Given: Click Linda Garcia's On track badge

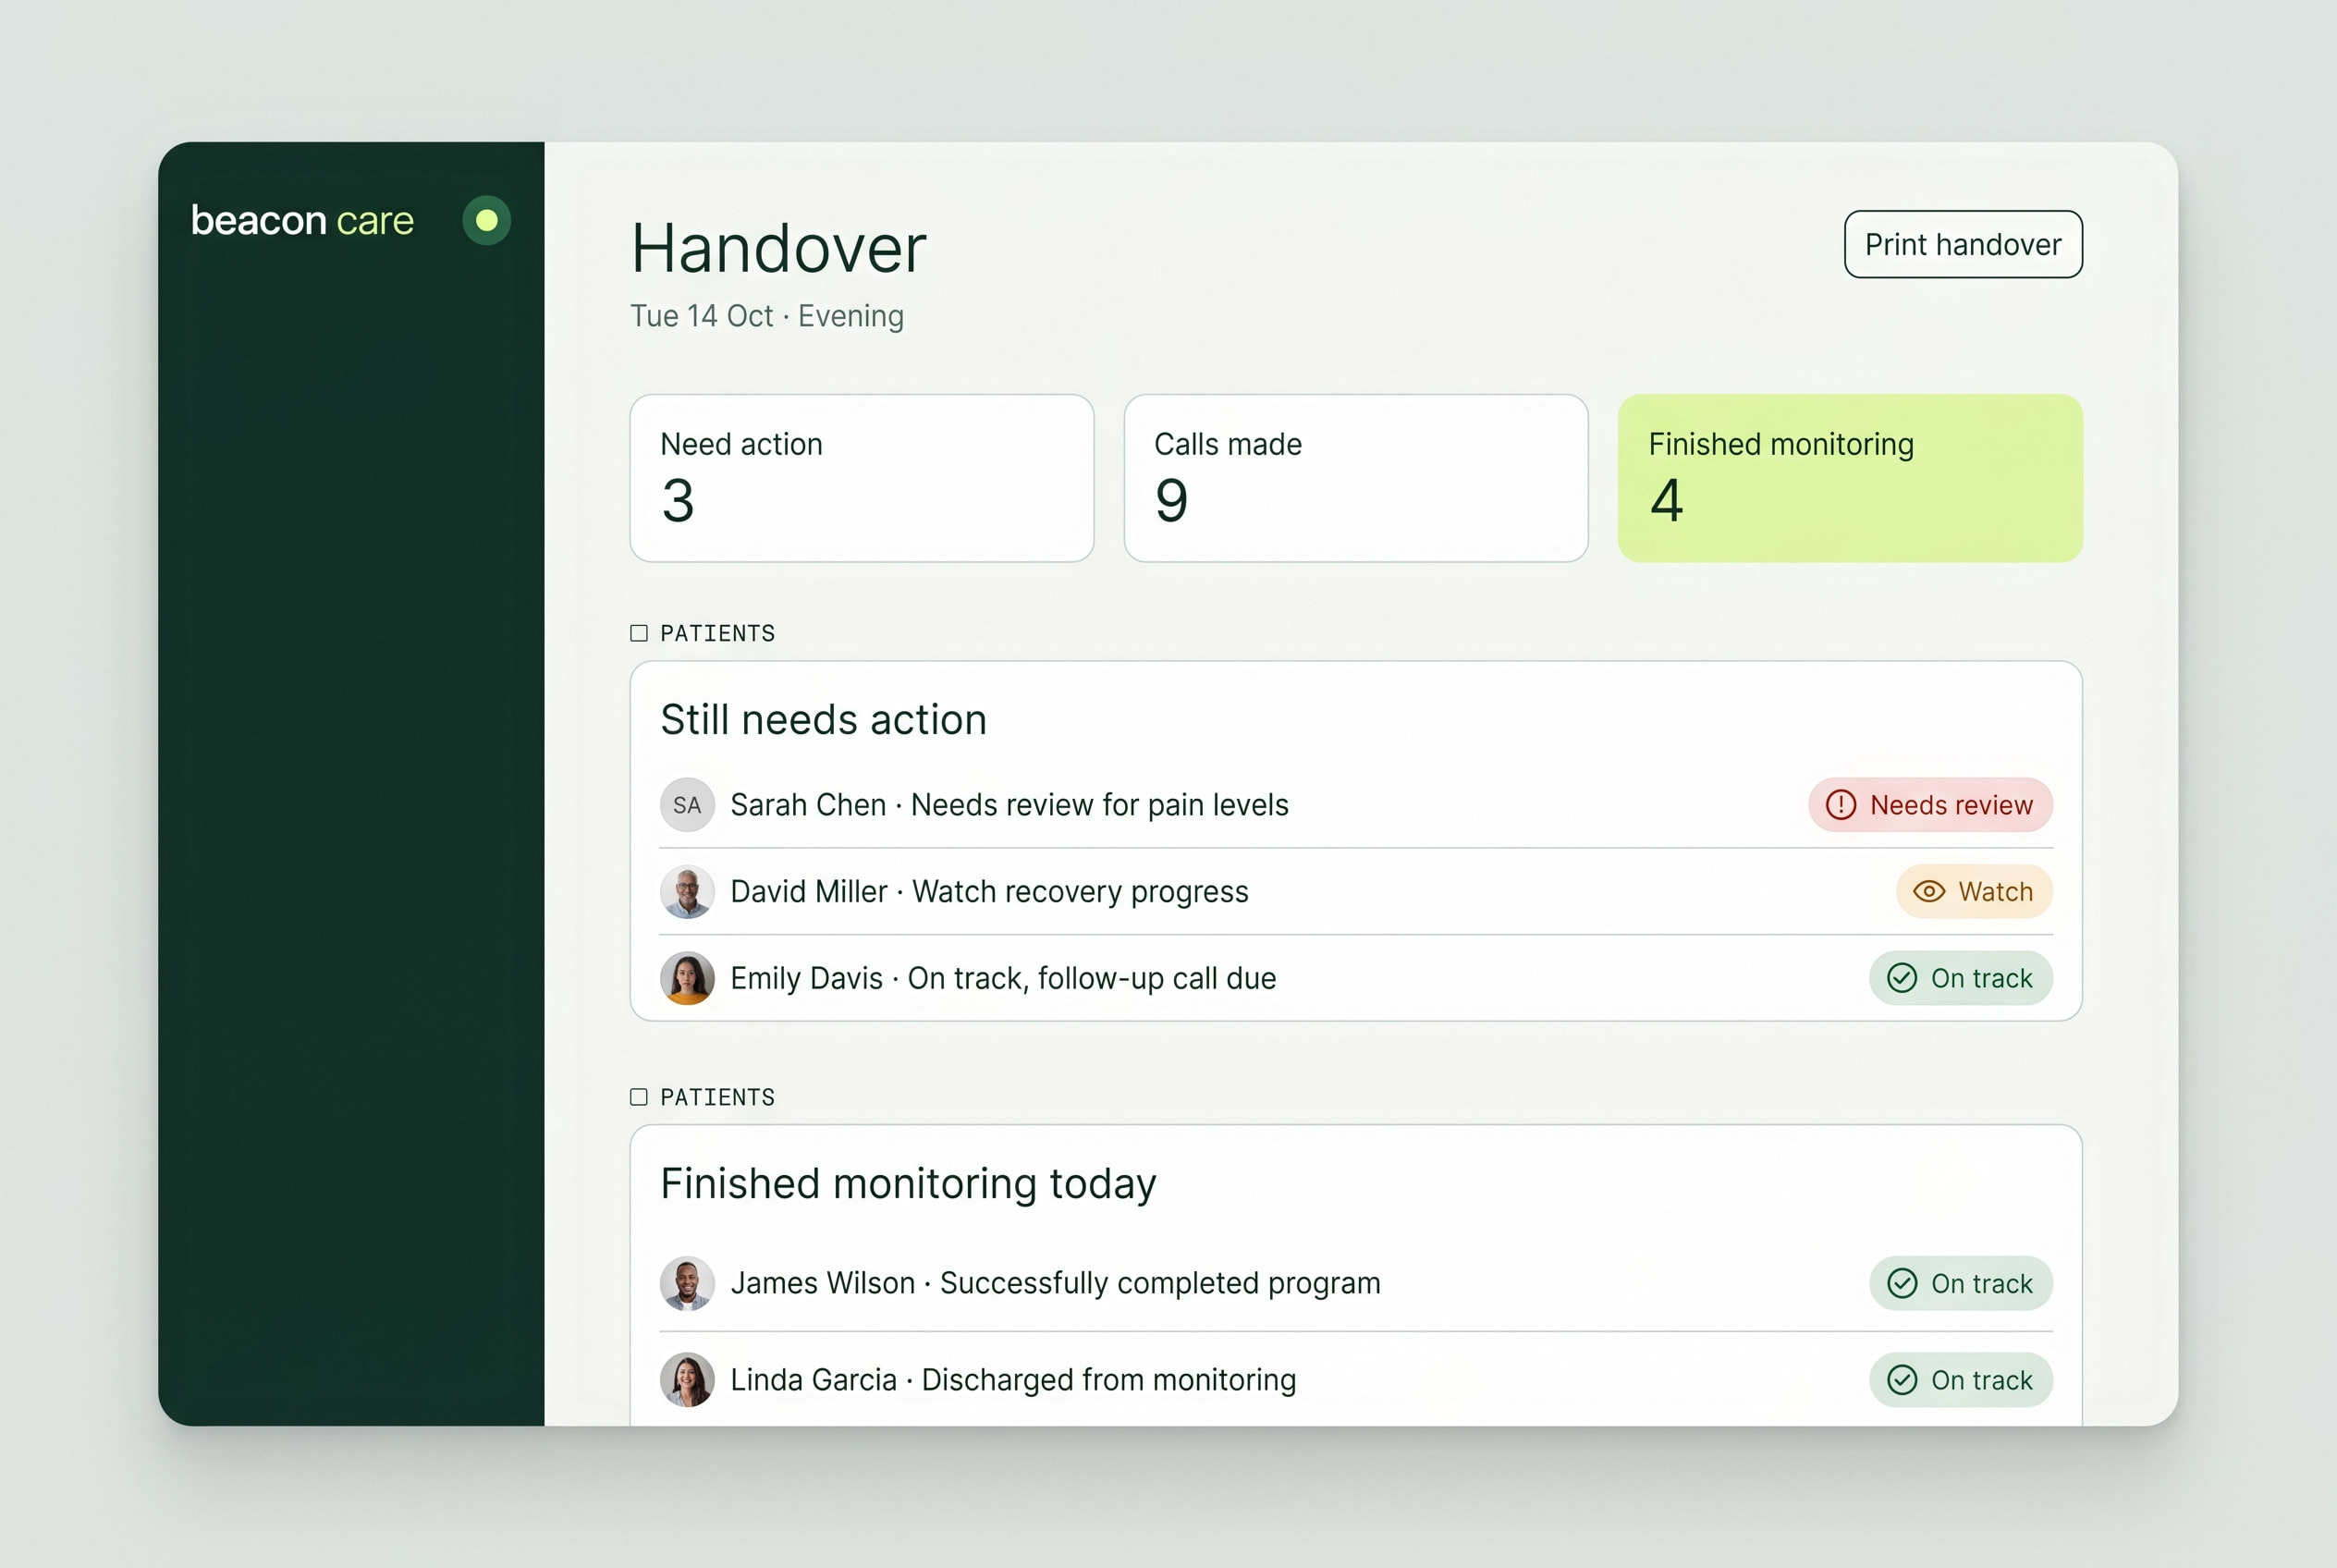Looking at the screenshot, I should (x=1960, y=1380).
